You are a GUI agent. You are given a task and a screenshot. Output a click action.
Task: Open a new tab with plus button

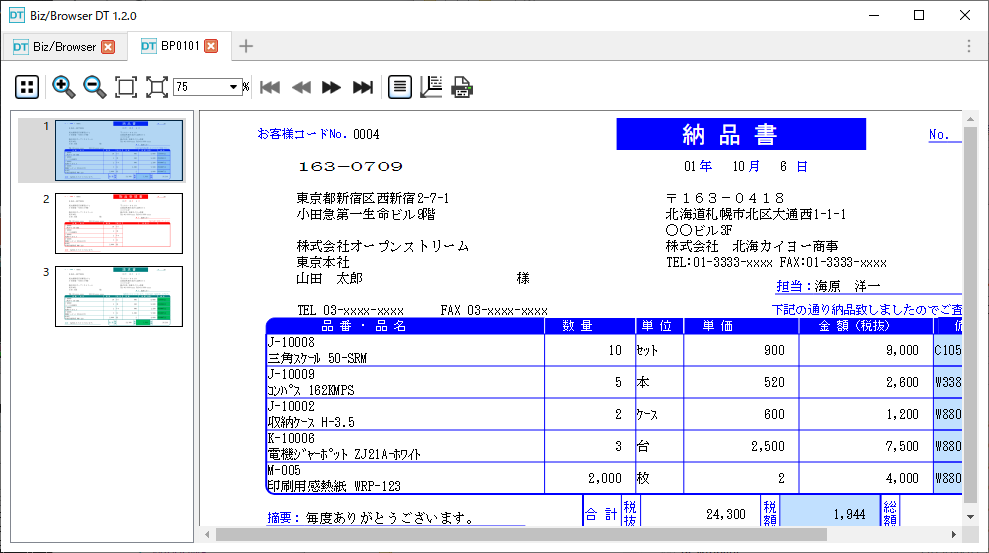[x=246, y=46]
